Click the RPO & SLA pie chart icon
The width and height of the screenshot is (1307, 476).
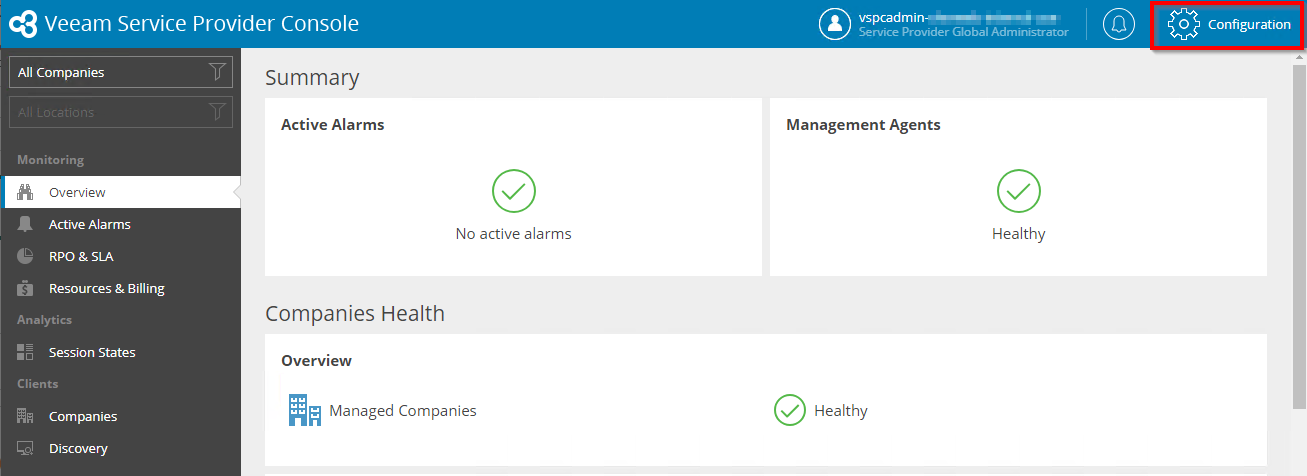26,256
